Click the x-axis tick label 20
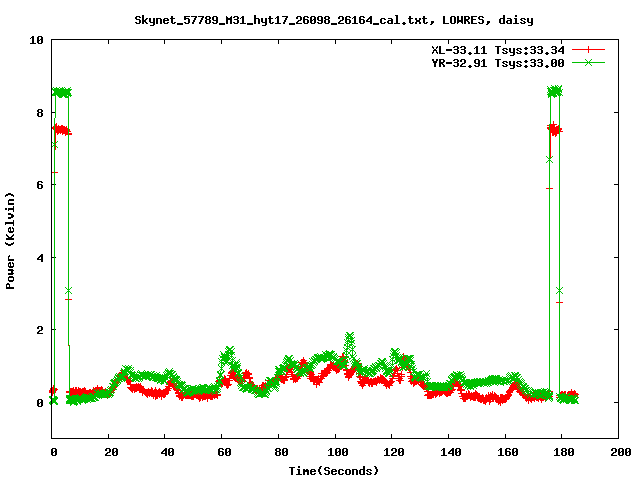This screenshot has width=640, height=480. pyautogui.click(x=111, y=452)
